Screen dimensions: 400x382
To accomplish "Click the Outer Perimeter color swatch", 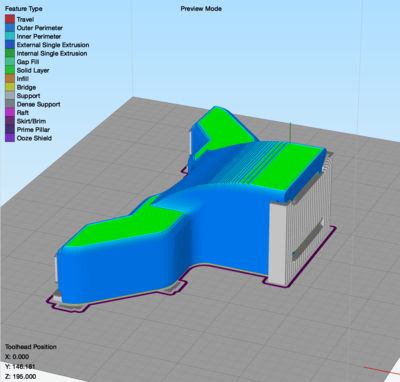I will (x=10, y=28).
